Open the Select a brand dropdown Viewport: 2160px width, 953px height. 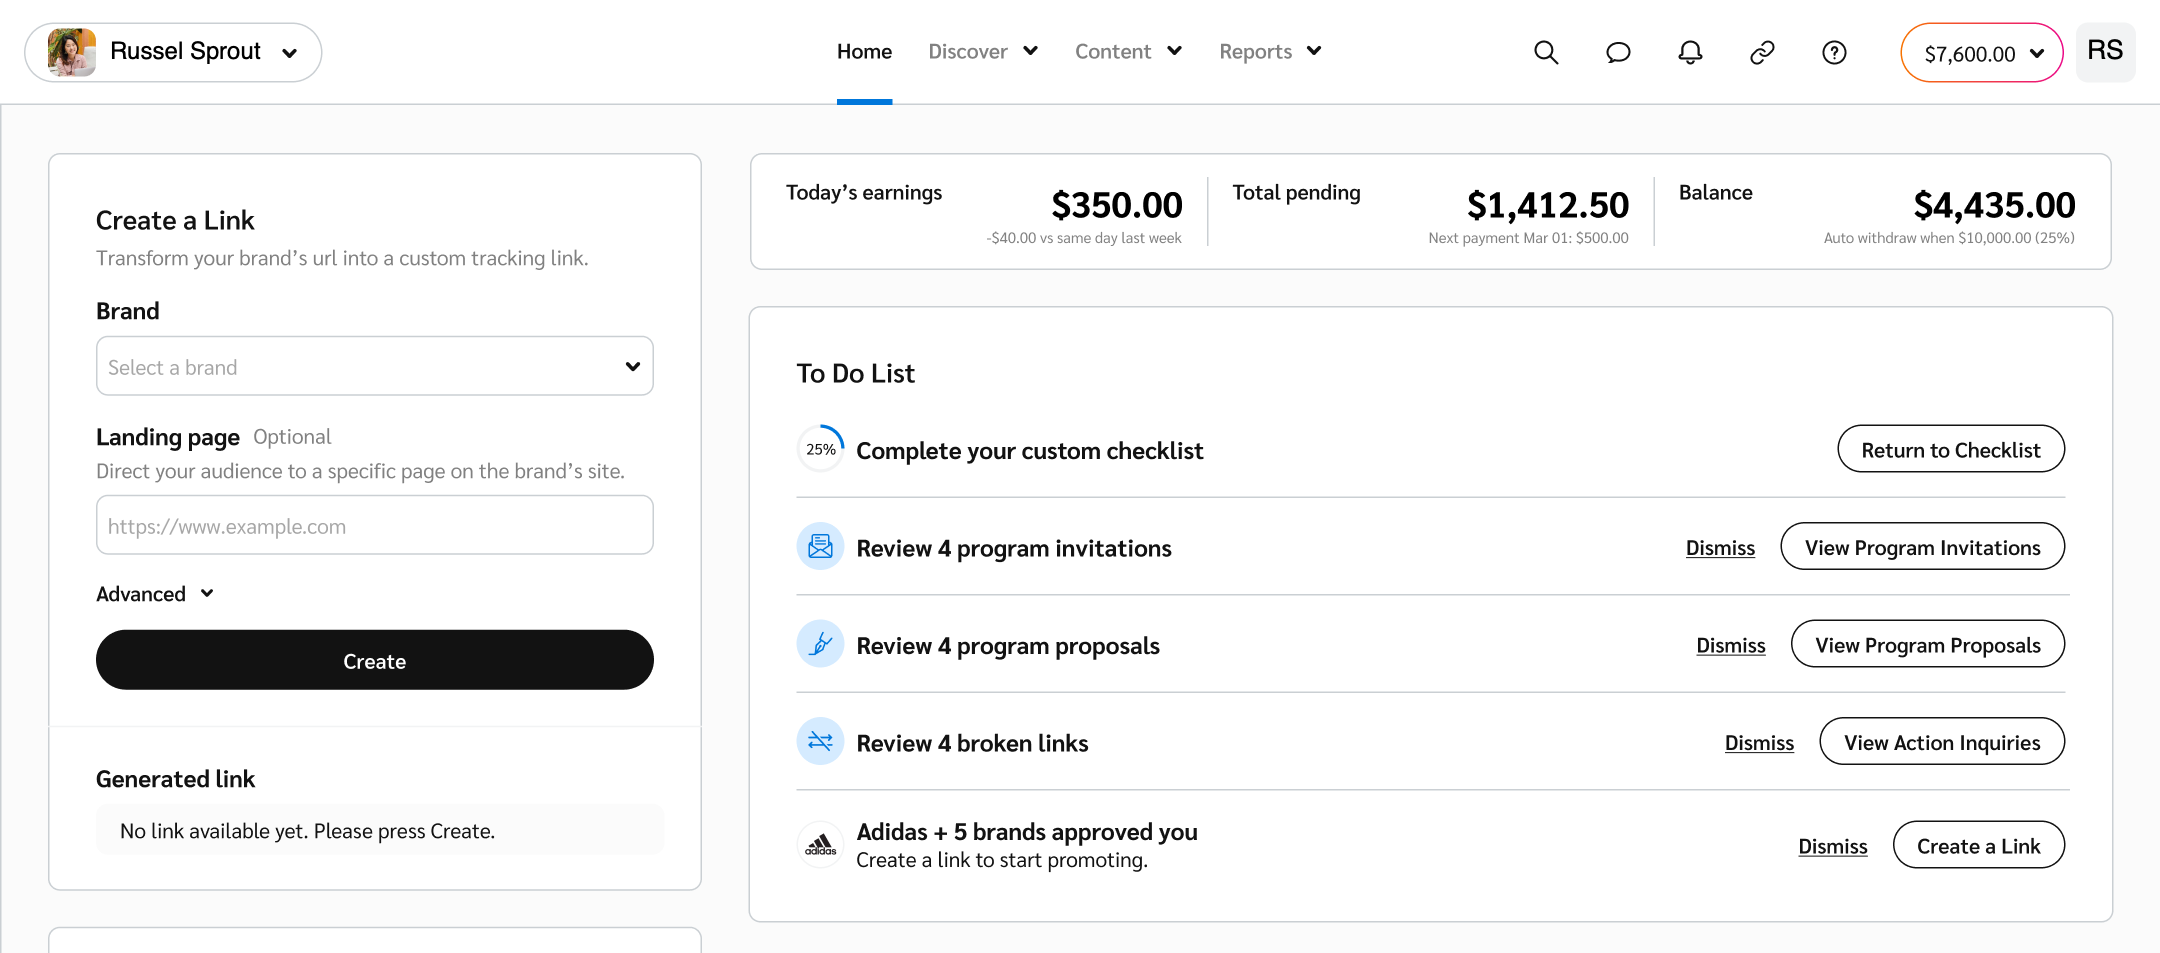tap(374, 367)
